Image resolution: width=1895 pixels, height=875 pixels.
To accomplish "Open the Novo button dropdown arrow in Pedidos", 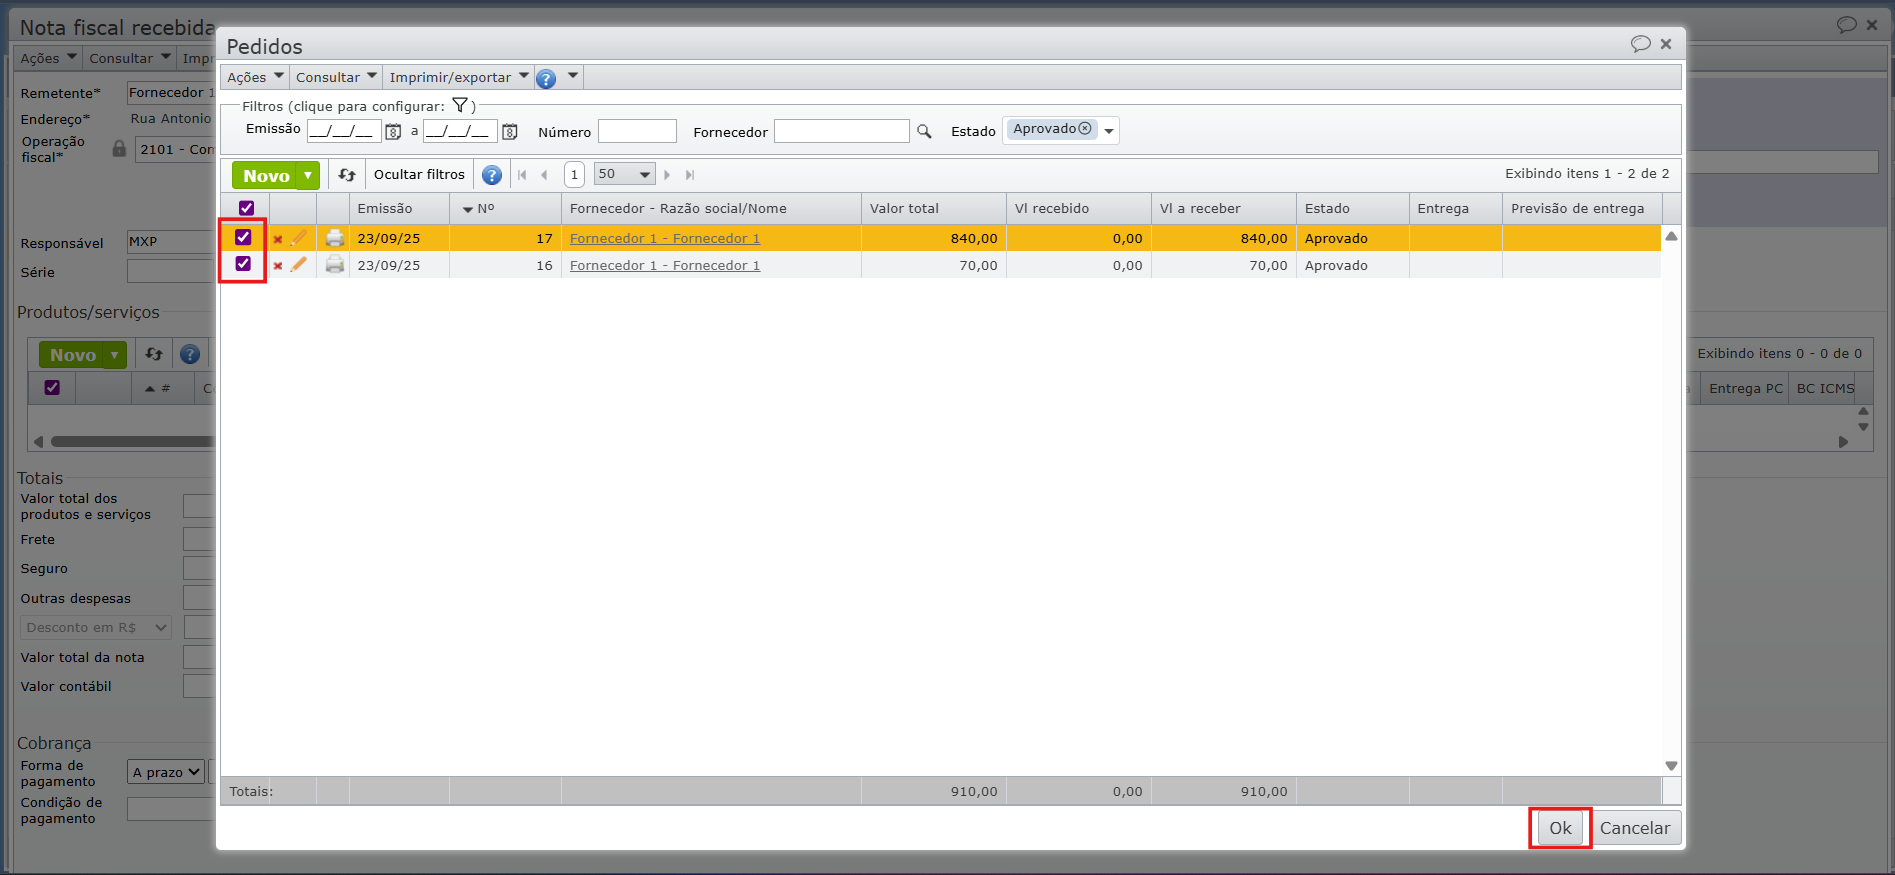I will click(308, 176).
